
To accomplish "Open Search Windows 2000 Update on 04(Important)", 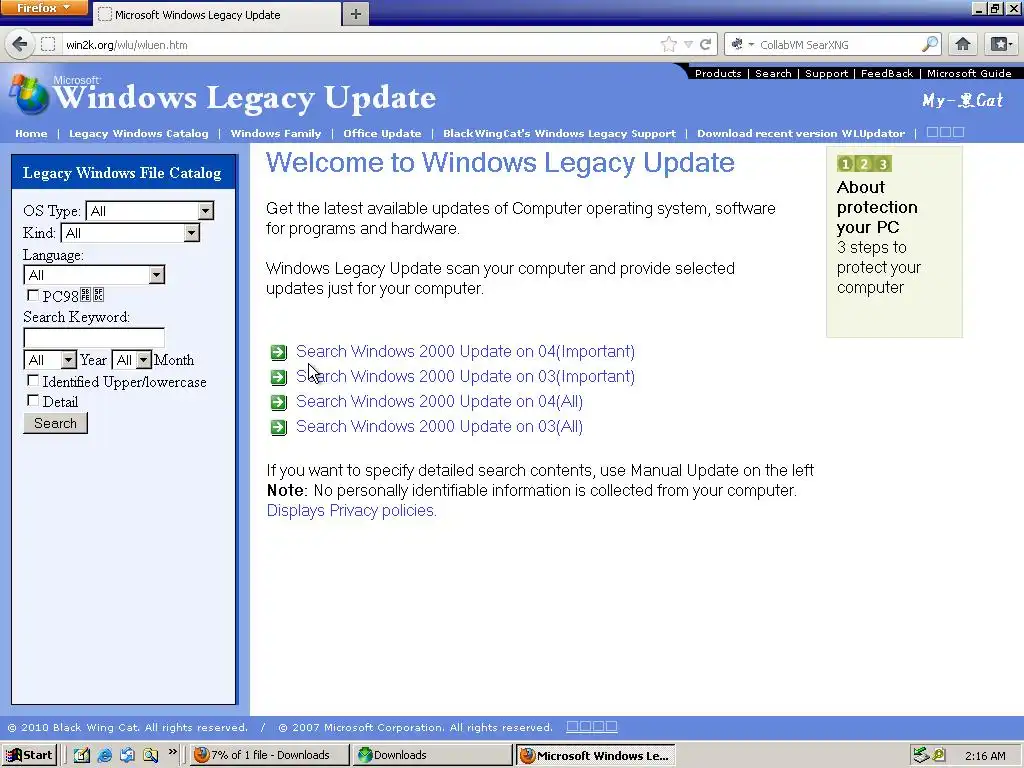I will (465, 351).
